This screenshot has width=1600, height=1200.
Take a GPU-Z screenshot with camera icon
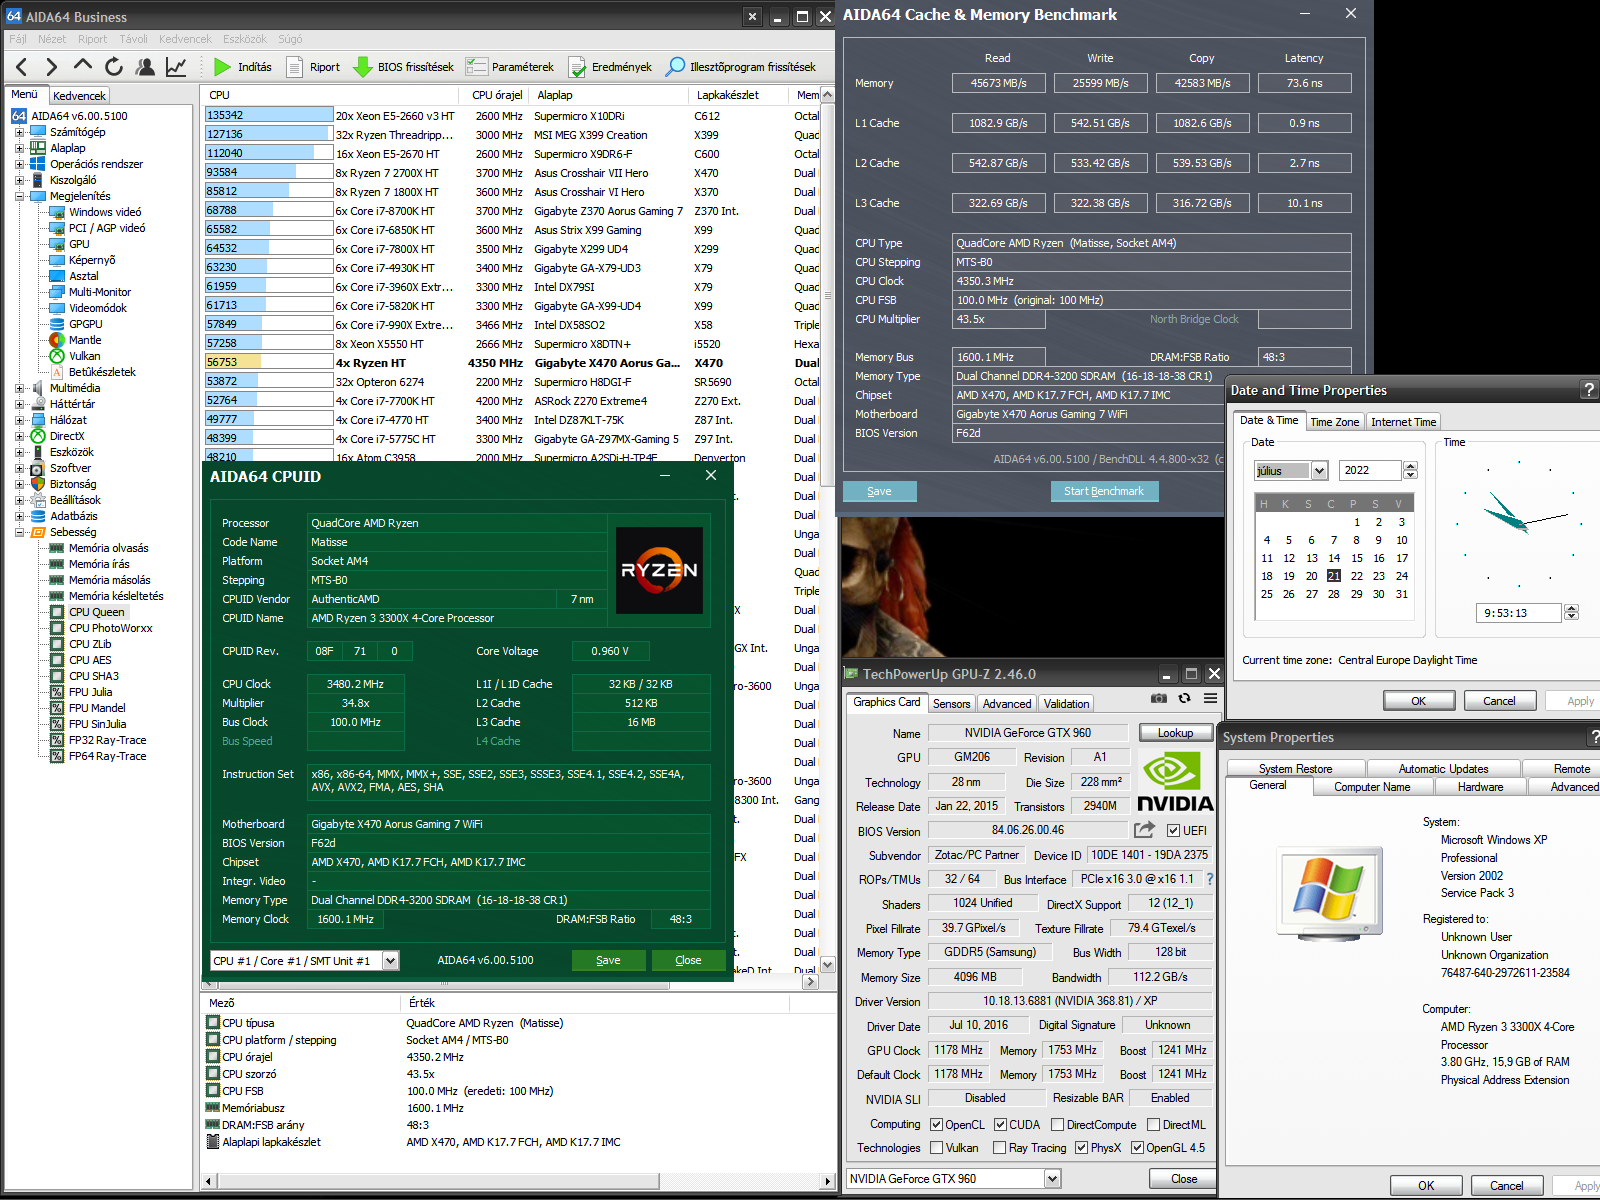click(x=1158, y=698)
